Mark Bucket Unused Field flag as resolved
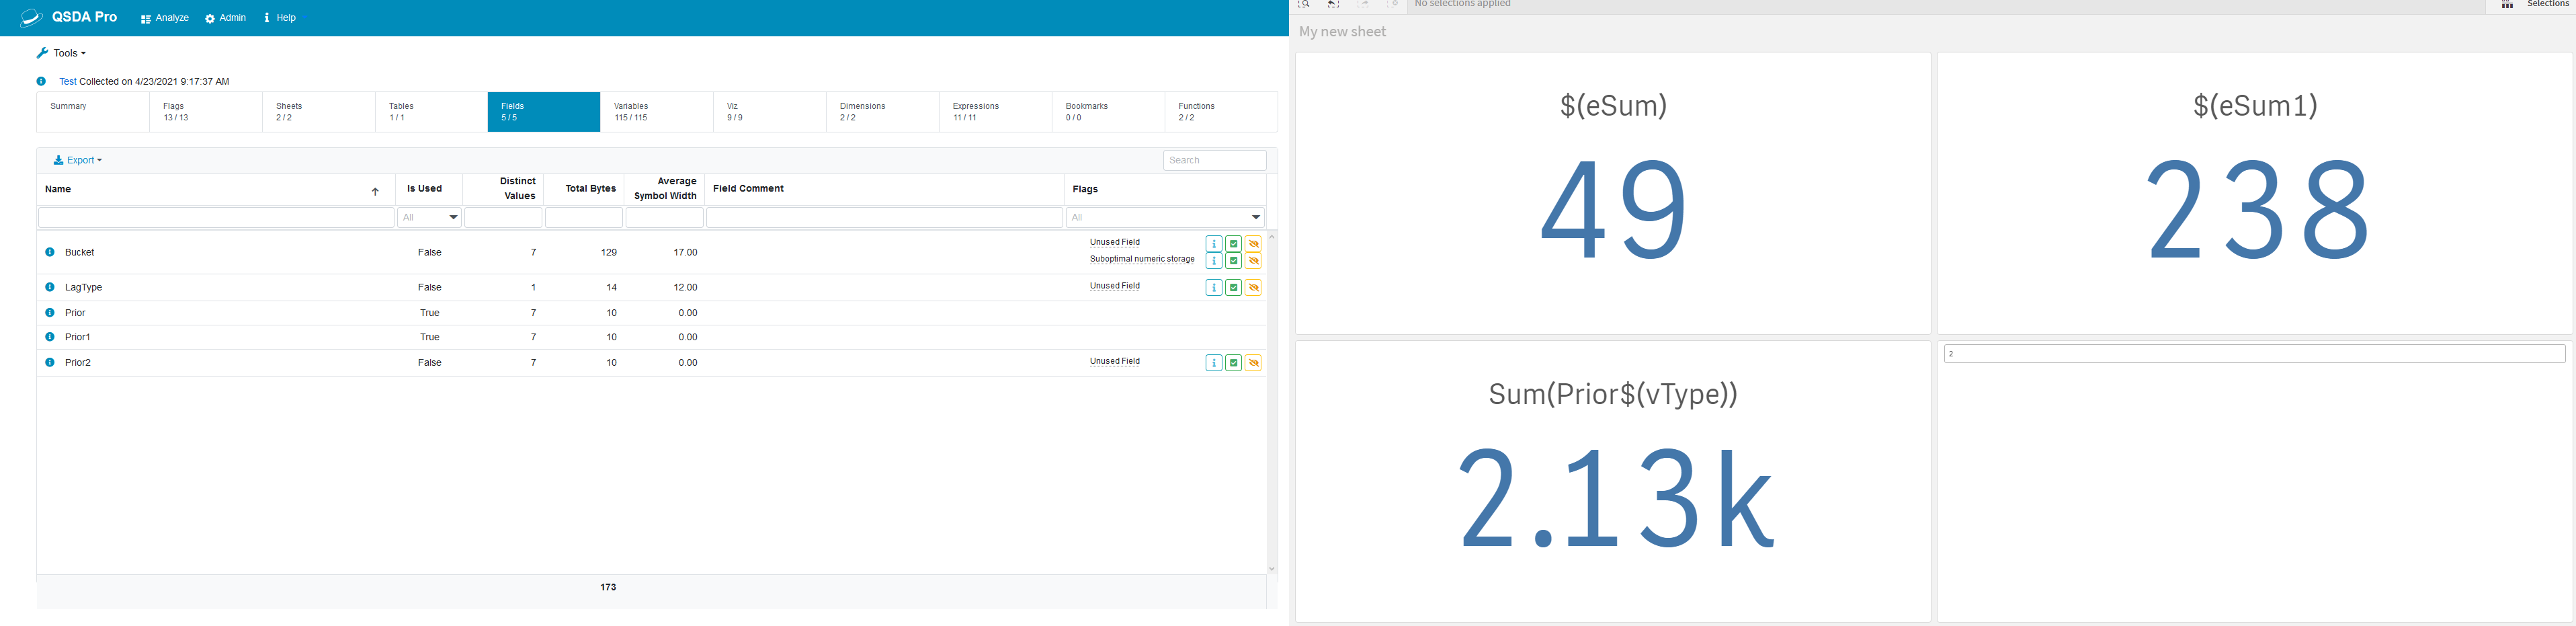 1233,244
